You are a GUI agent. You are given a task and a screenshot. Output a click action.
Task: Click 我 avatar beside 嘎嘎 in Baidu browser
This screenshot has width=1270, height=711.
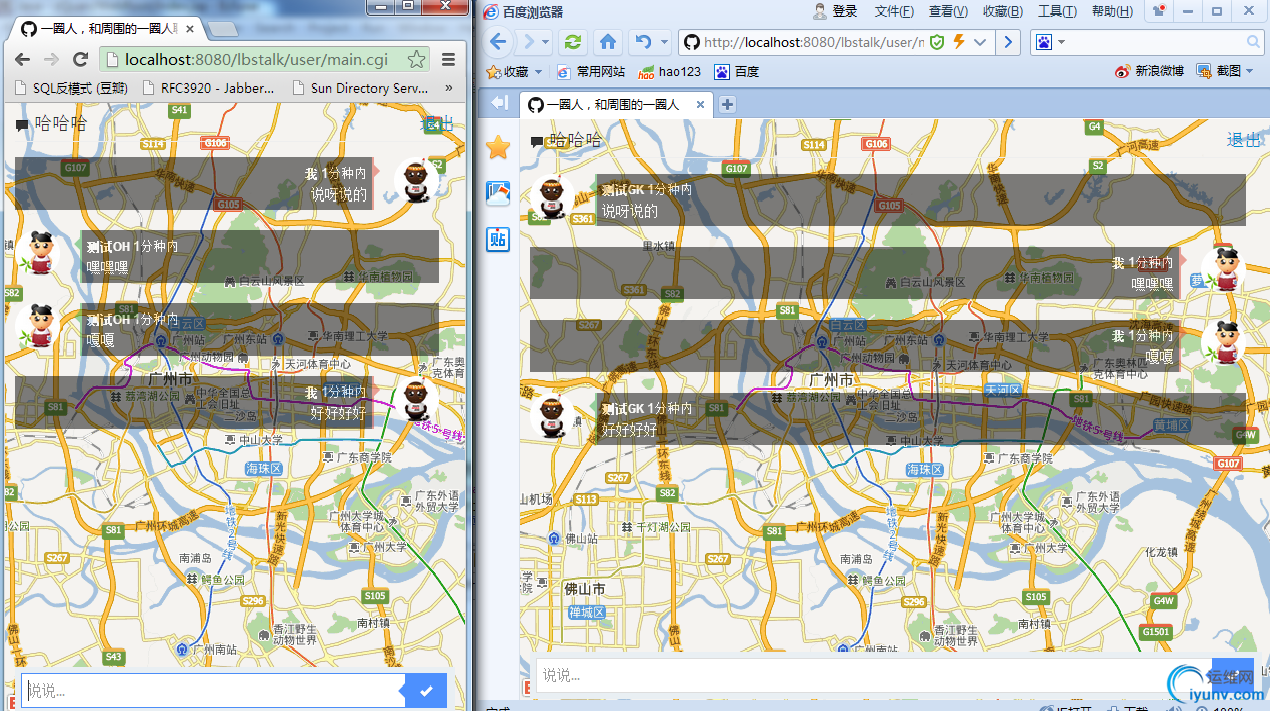coord(1223,345)
